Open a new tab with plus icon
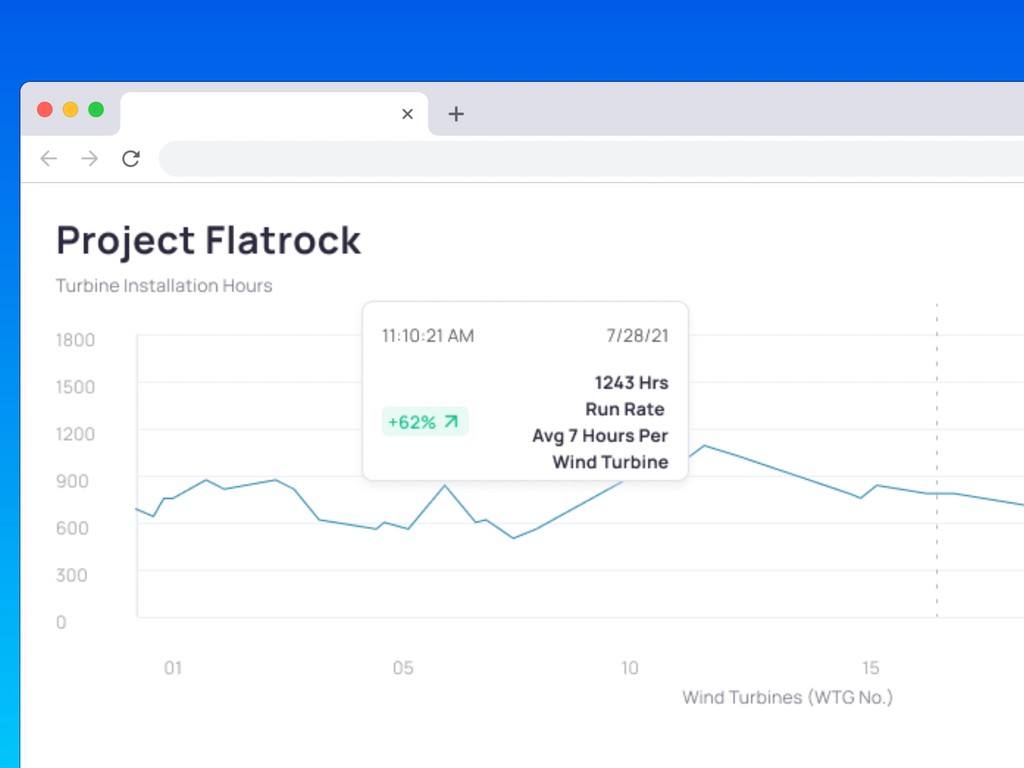The width and height of the screenshot is (1024, 768). click(x=456, y=114)
